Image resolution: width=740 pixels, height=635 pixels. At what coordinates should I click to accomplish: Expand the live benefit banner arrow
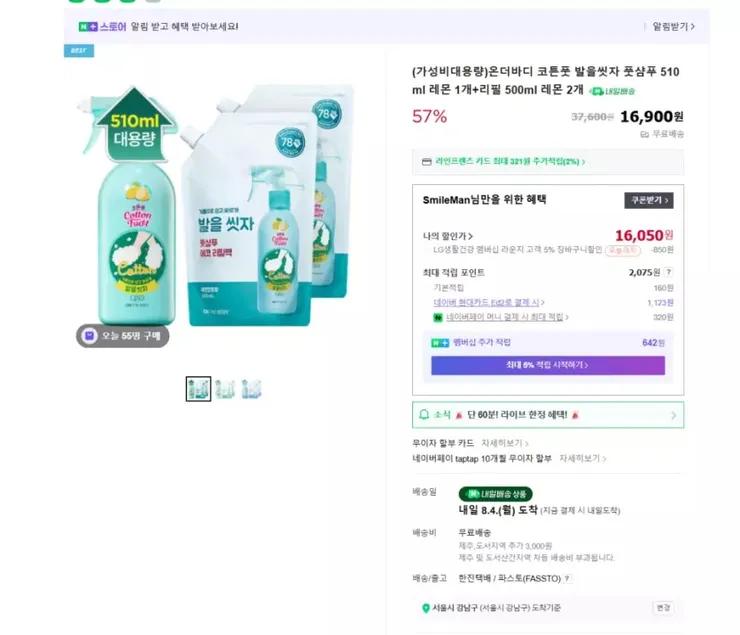tap(673, 415)
